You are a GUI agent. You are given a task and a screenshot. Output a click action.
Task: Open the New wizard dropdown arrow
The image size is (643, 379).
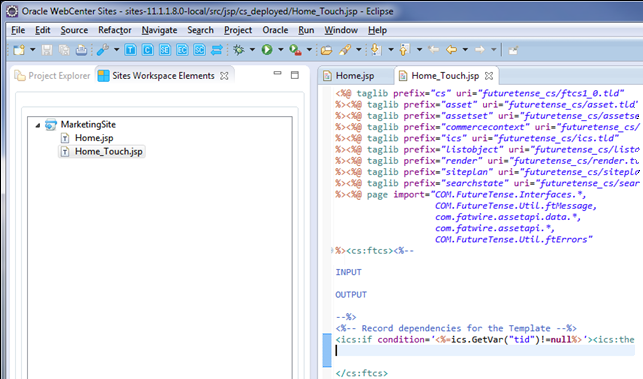[33, 50]
